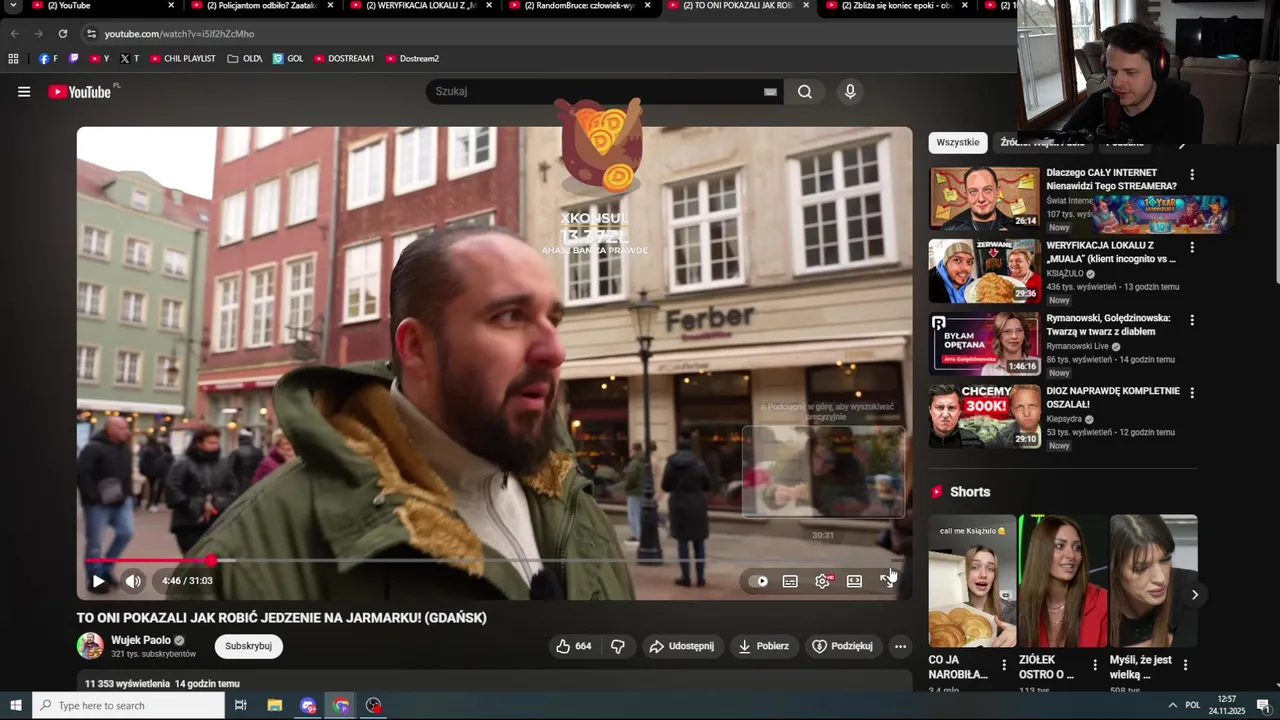Open options for 'Dlaczego CAŁY INTERNET' video
Screen dimensions: 1280x720
click(1191, 175)
